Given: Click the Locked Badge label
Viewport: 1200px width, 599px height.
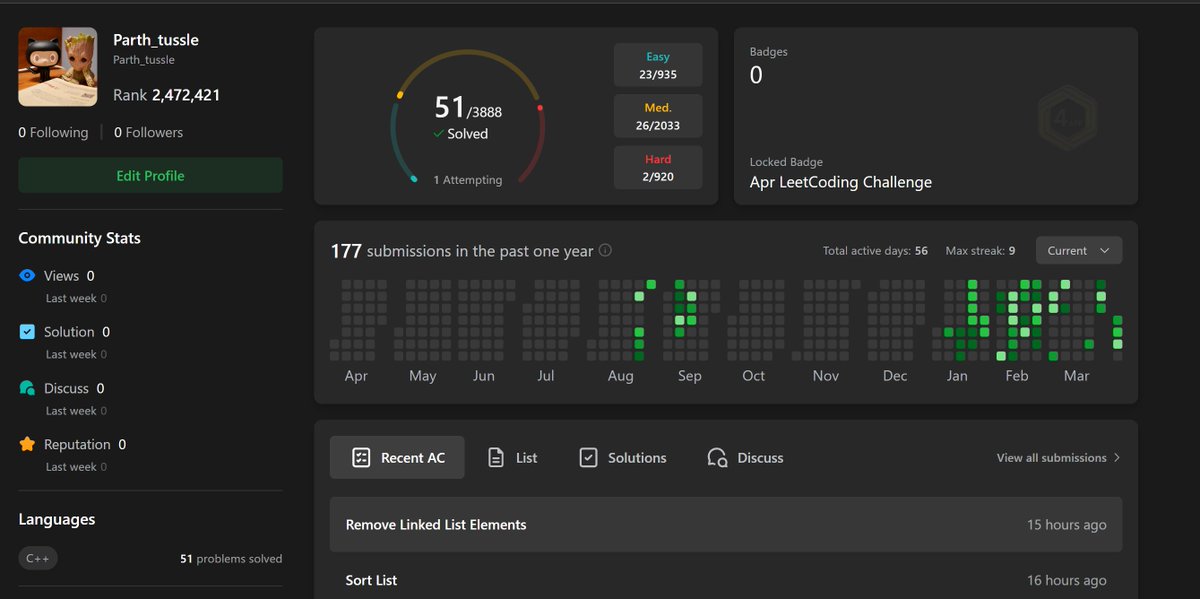Looking at the screenshot, I should pyautogui.click(x=786, y=162).
